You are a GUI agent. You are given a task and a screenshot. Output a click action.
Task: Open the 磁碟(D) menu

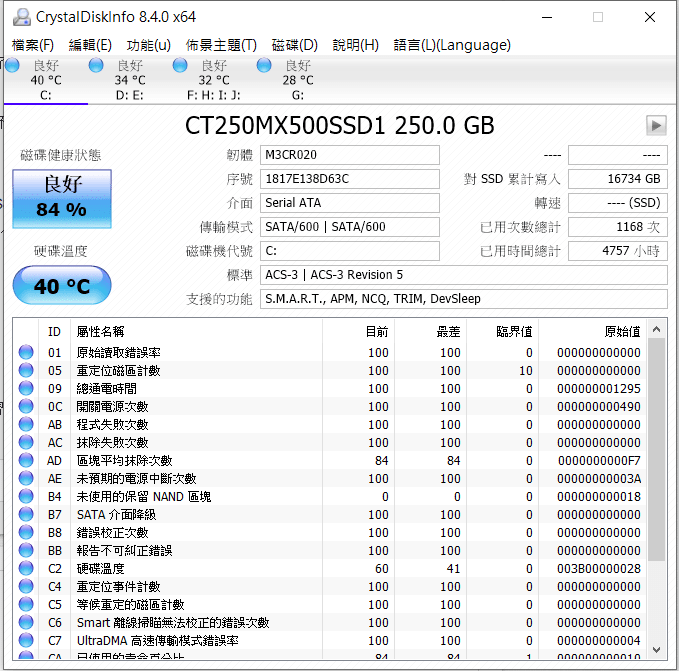[295, 45]
